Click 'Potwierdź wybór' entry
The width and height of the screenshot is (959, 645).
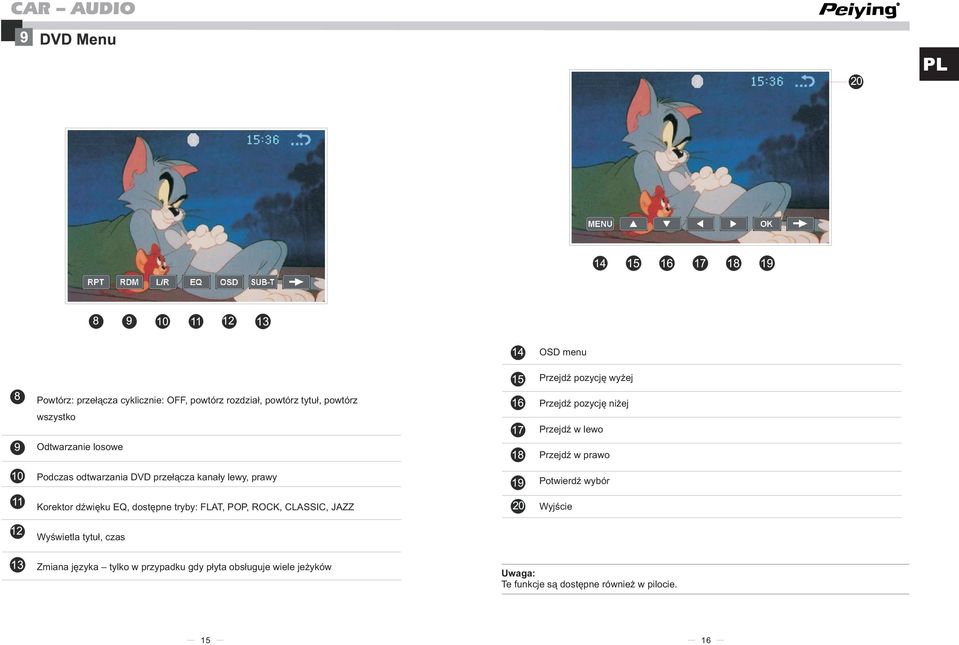574,481
